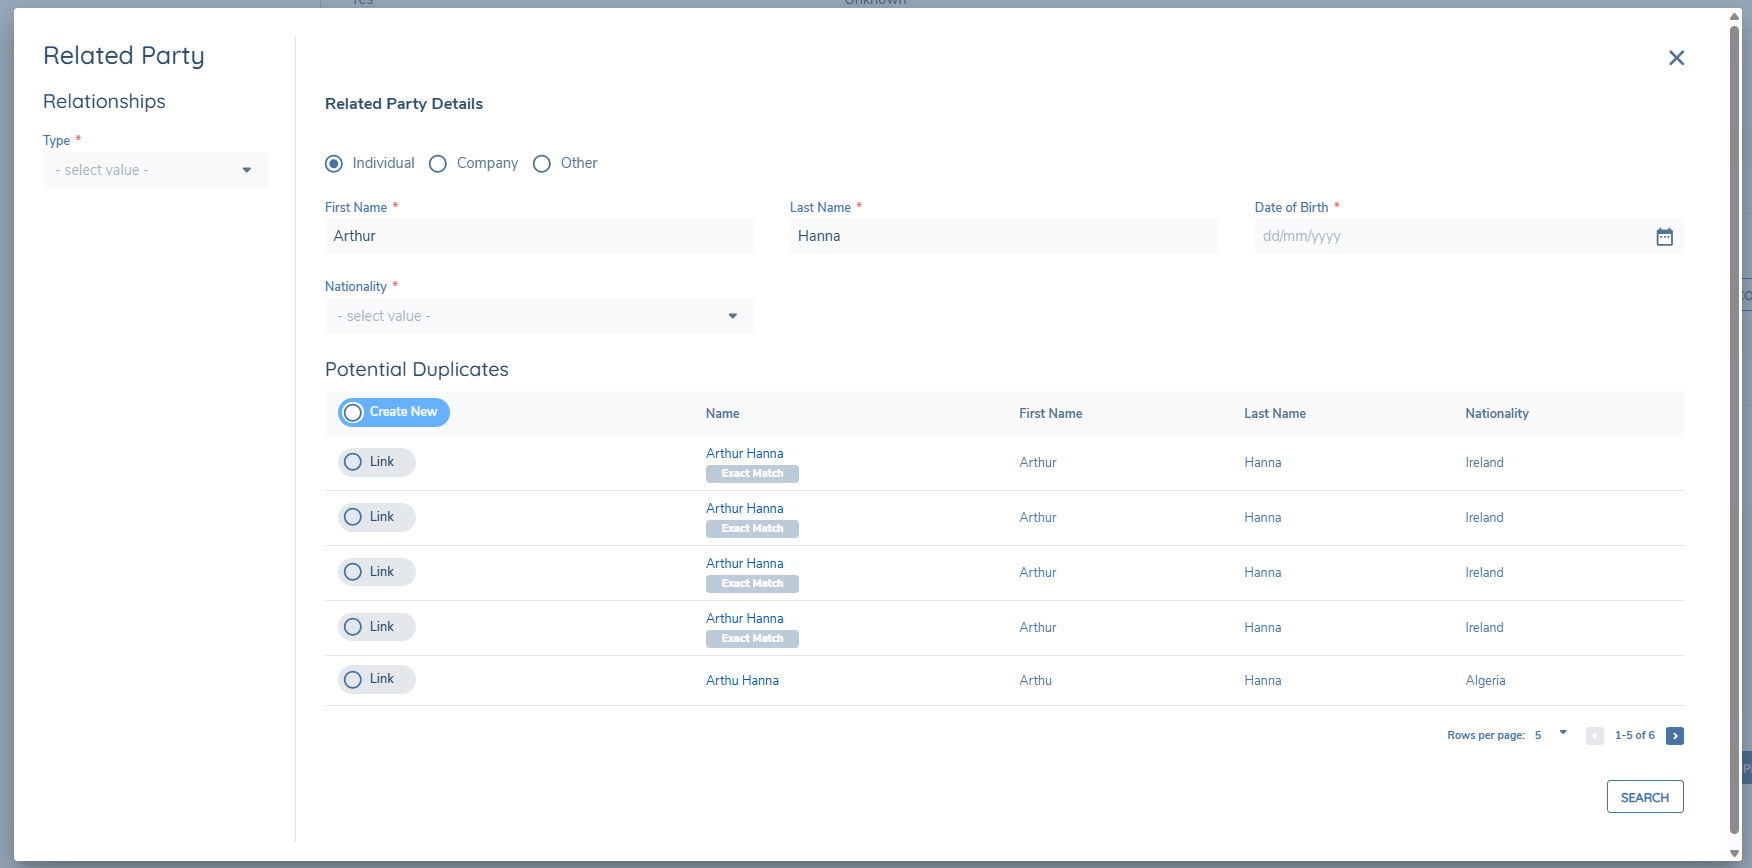The height and width of the screenshot is (868, 1752).
Task: Link the first Arthur Hanna exact match
Action: pos(353,462)
